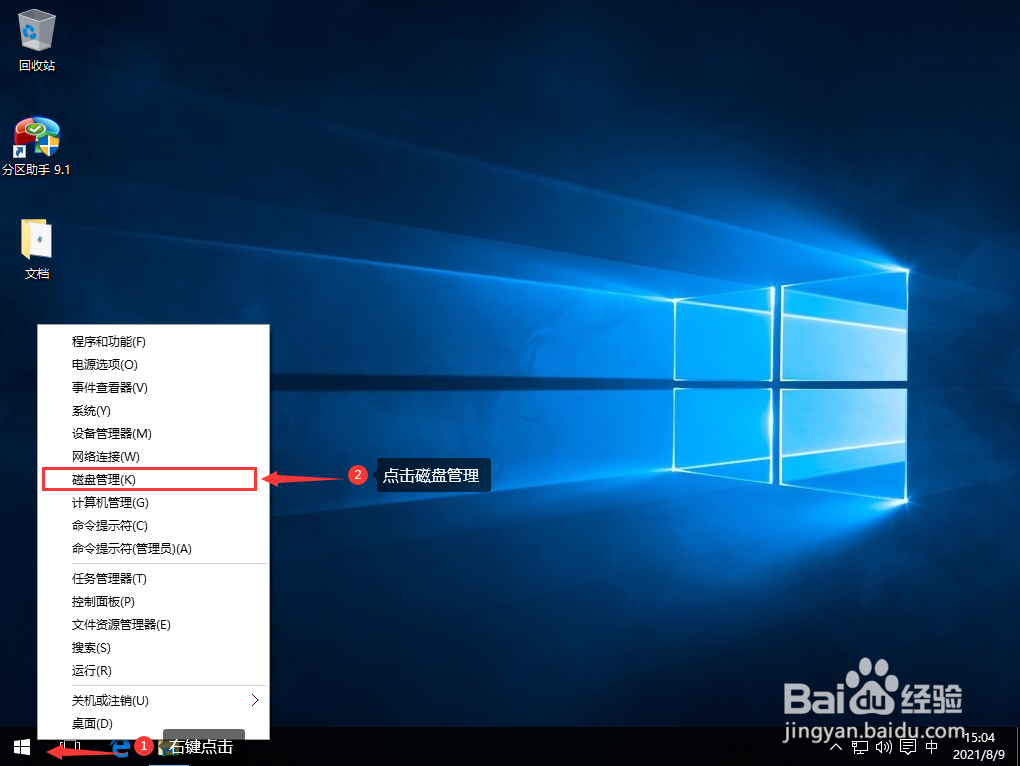This screenshot has width=1020, height=766.
Task: Choose 程序和功能(F) in the menu
Action: (x=154, y=342)
